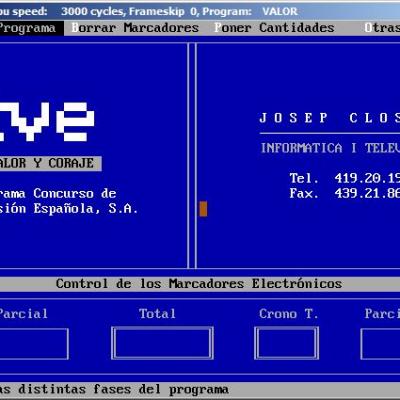Open the Programa menu
Image resolution: width=400 pixels, height=400 pixels.
click(x=28, y=28)
